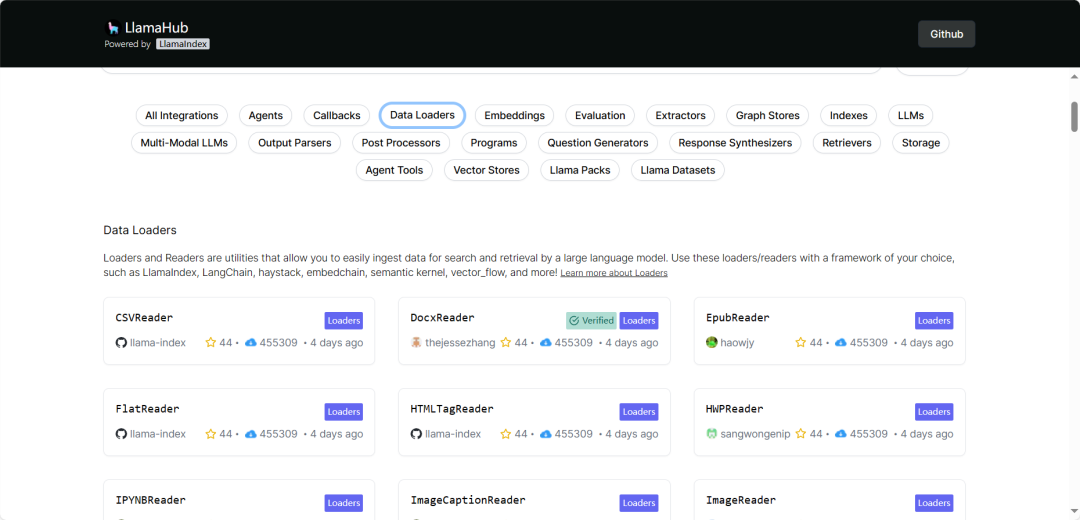
Task: Choose the Indexes category pill
Action: (x=849, y=115)
